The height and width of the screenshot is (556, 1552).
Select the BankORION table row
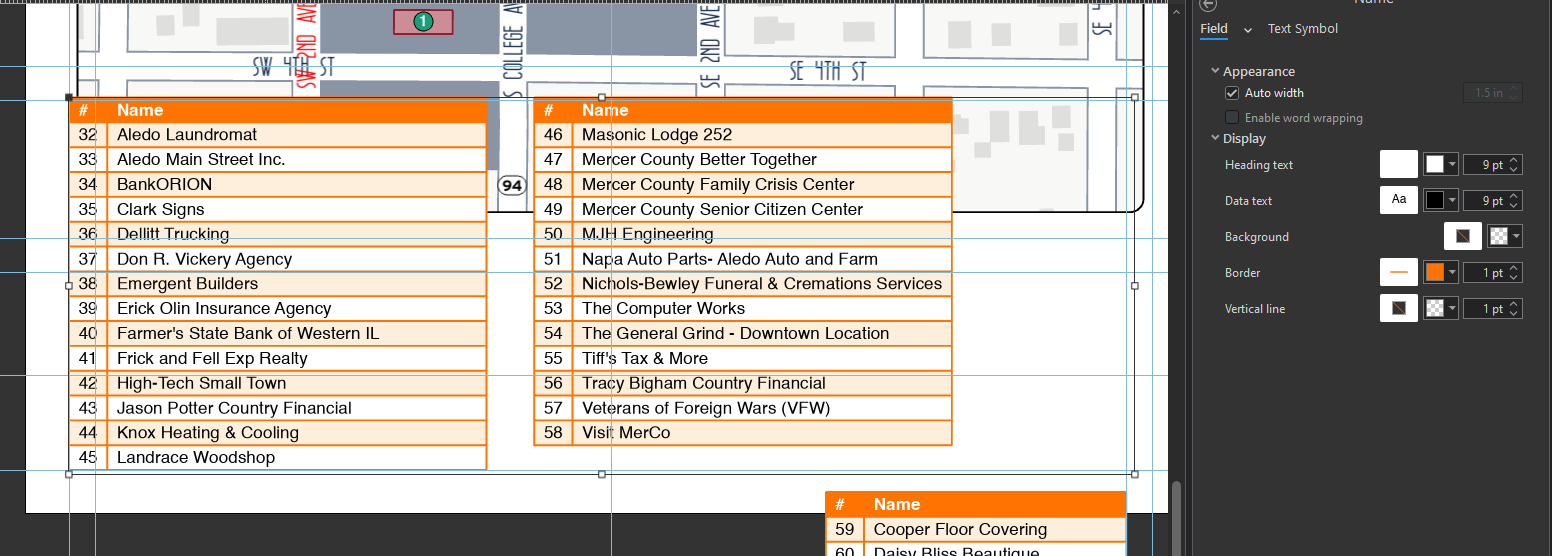pyautogui.click(x=278, y=184)
